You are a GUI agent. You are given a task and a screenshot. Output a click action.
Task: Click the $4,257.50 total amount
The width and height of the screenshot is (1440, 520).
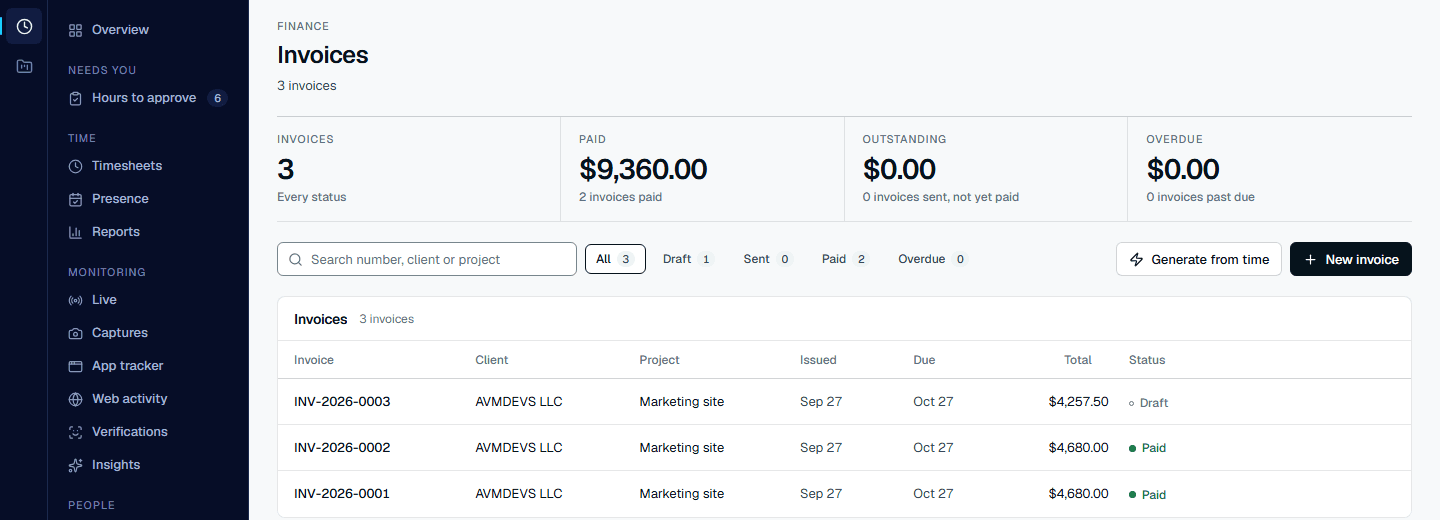pyautogui.click(x=1078, y=402)
